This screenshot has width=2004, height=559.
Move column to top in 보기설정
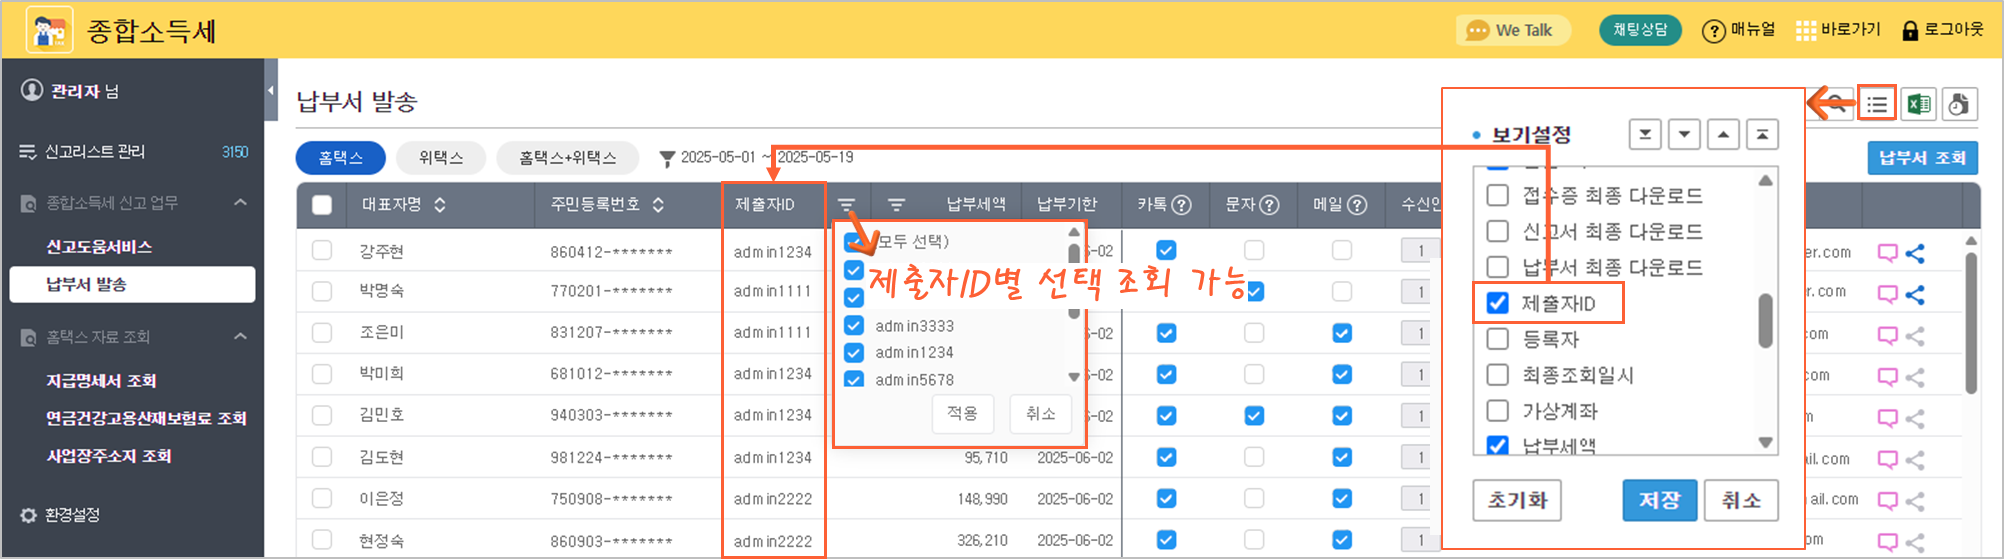click(x=1762, y=134)
